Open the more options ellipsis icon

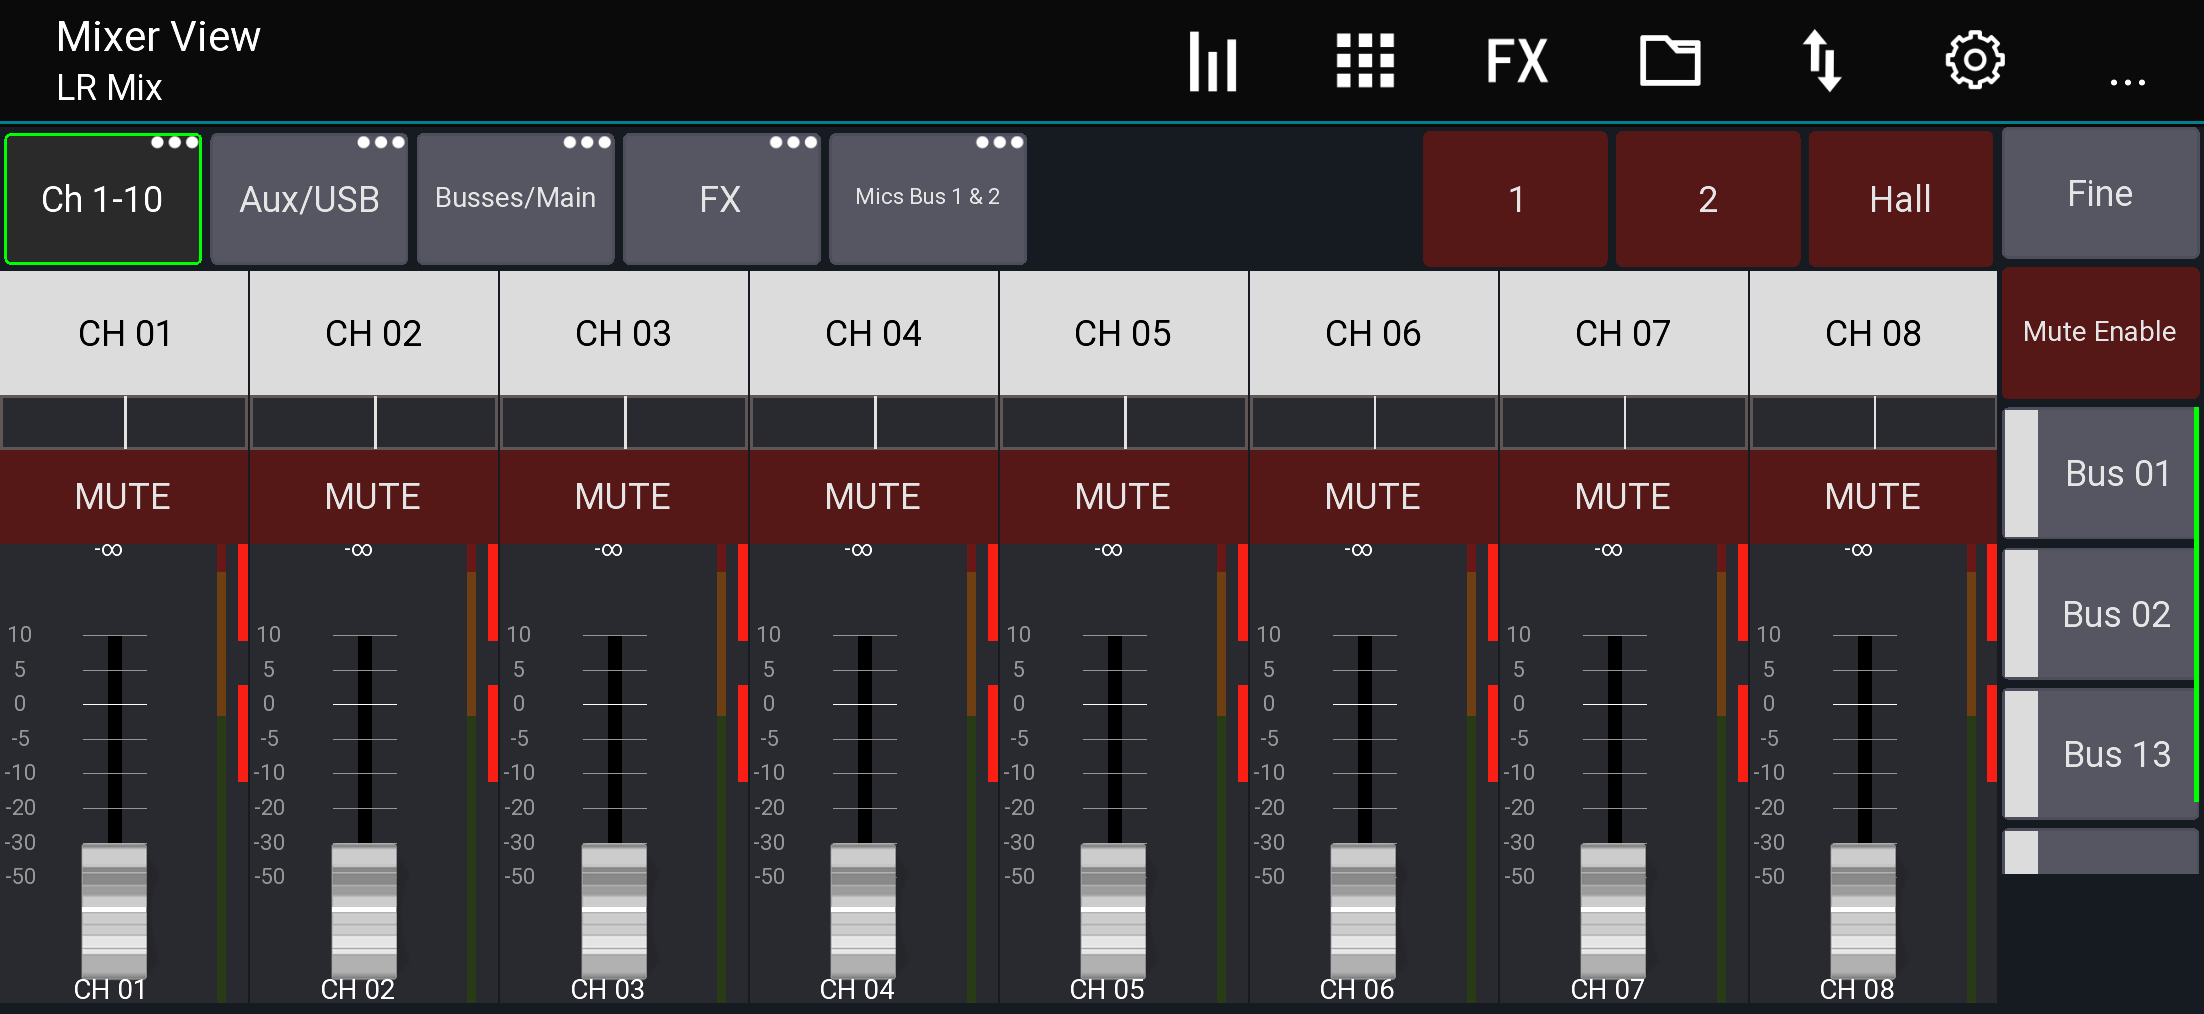click(x=2127, y=82)
